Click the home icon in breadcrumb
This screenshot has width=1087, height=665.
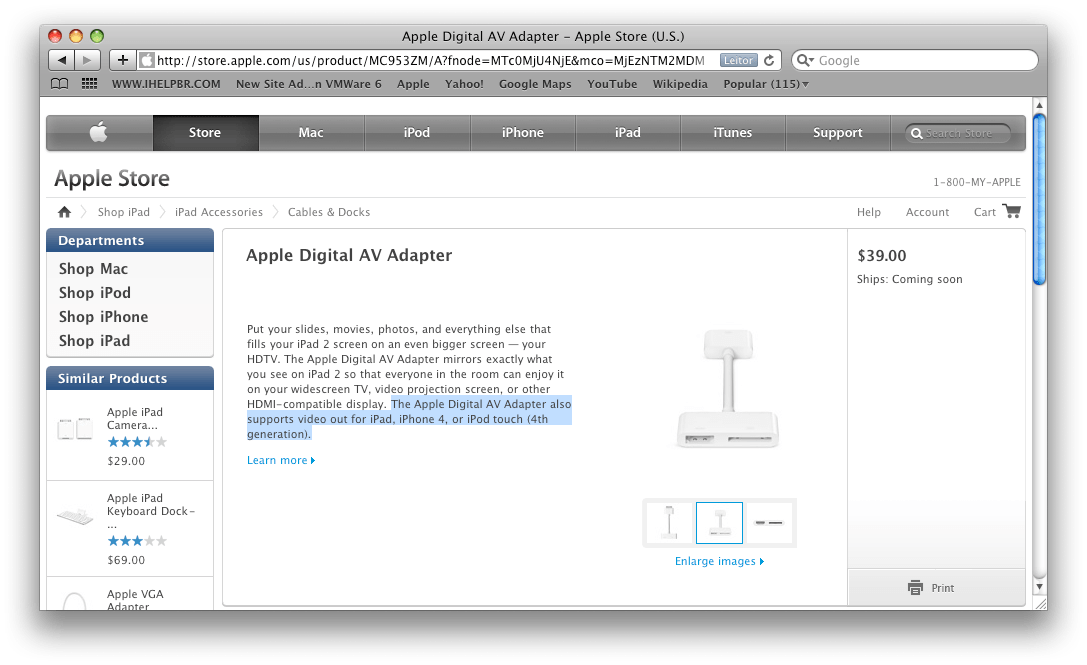64,212
